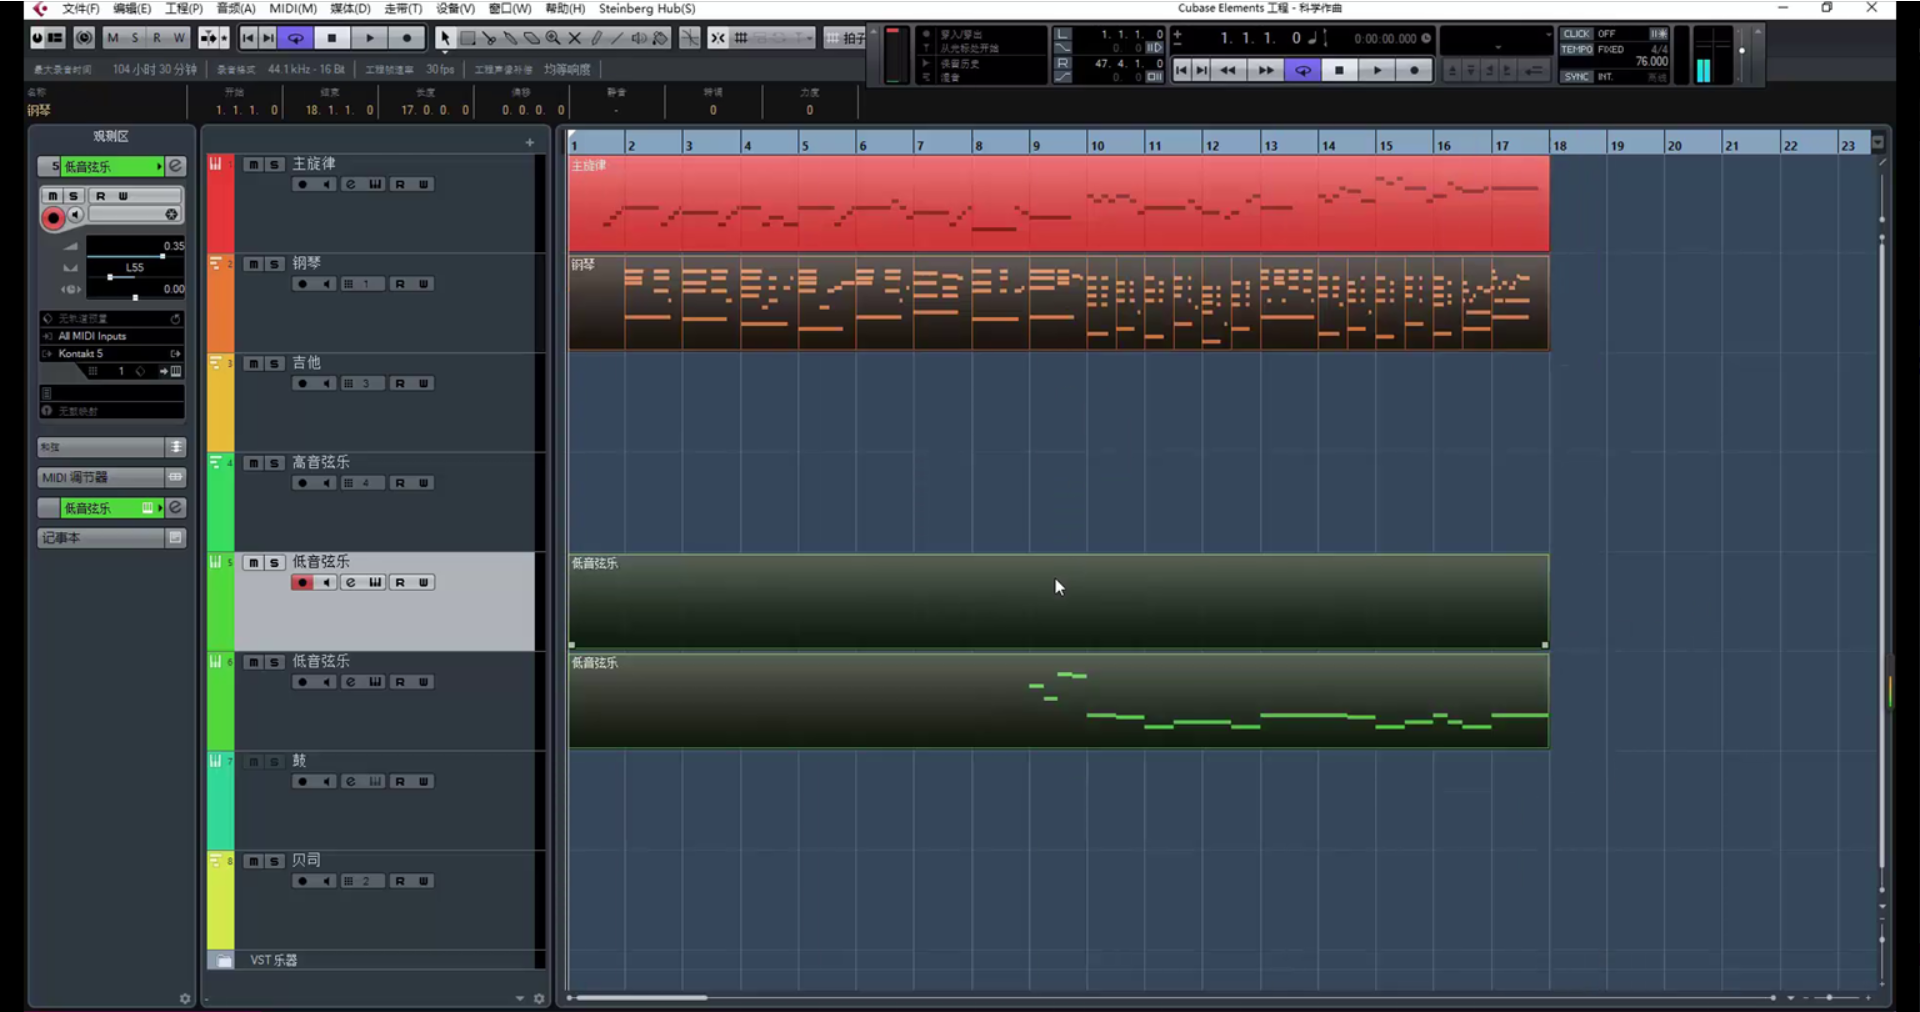Toggle global Mute M button in toolbar
The image size is (1920, 1012).
tap(112, 38)
